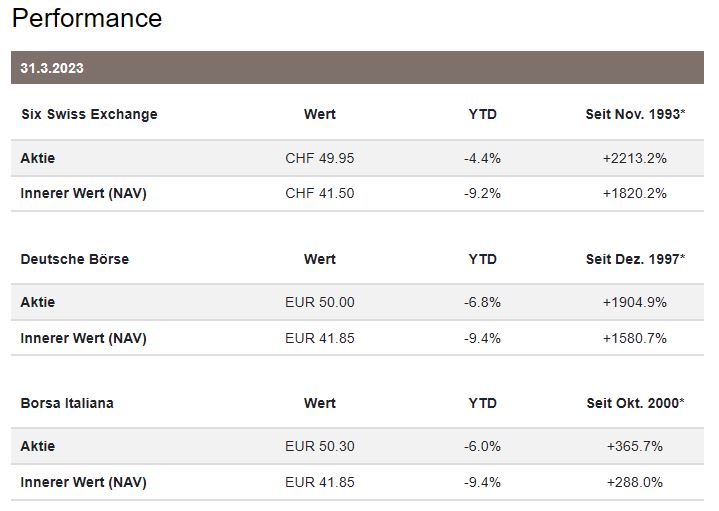The width and height of the screenshot is (719, 511).
Task: Click Seit Okt. 2000* column header
Action: pyautogui.click(x=635, y=403)
